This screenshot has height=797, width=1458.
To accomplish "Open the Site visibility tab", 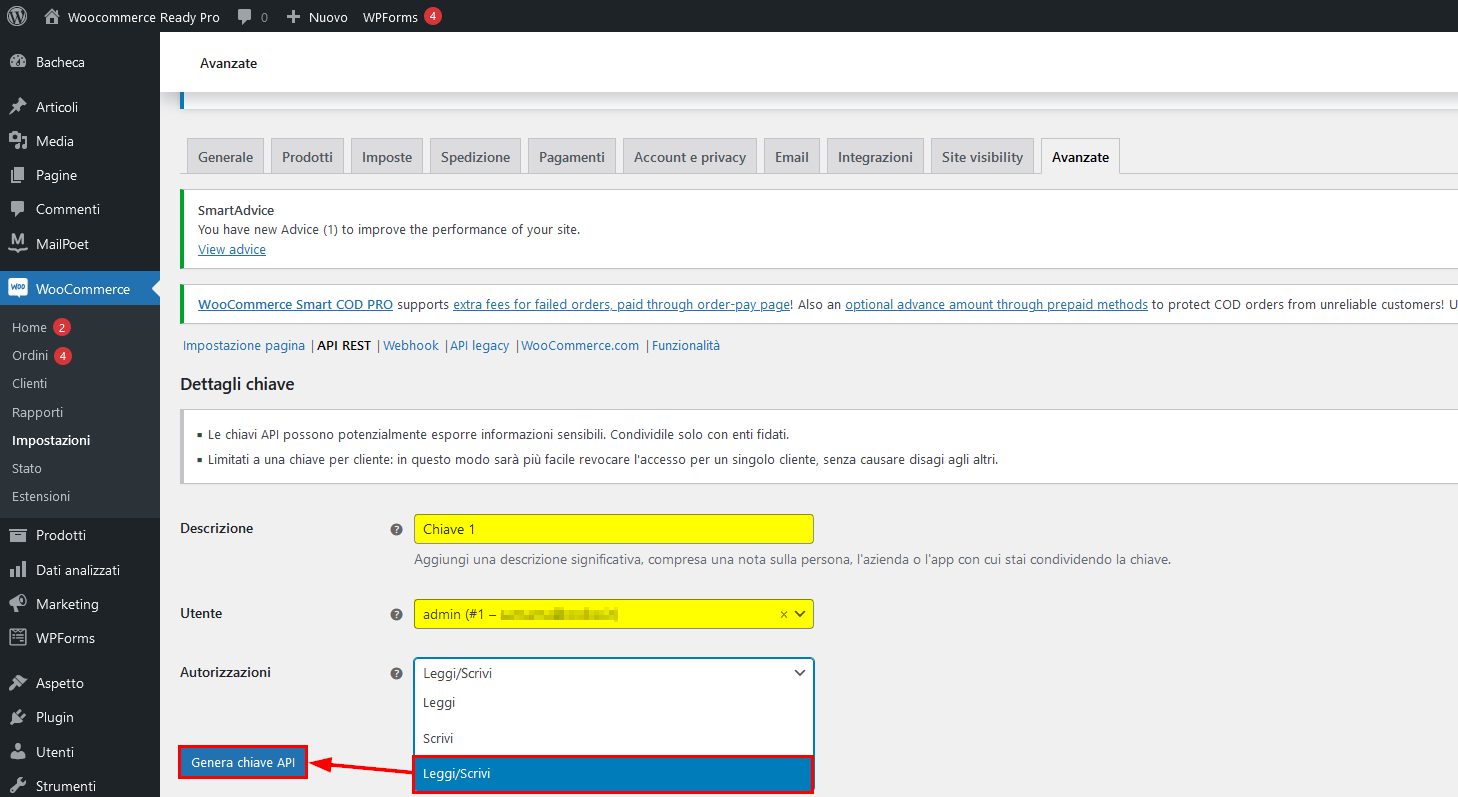I will (982, 157).
